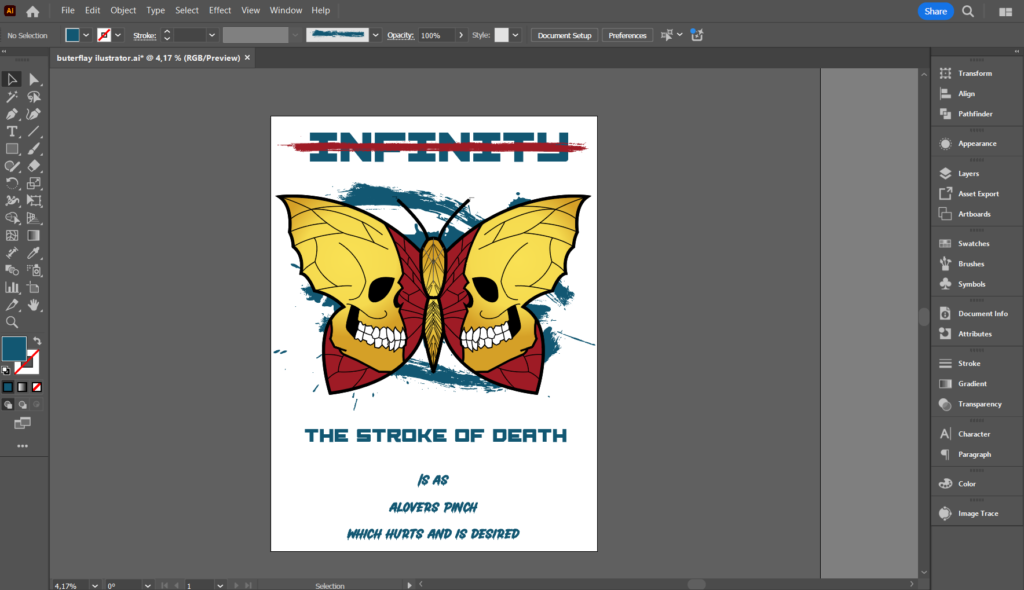
Task: Select the Direct Selection tool
Action: 34,79
